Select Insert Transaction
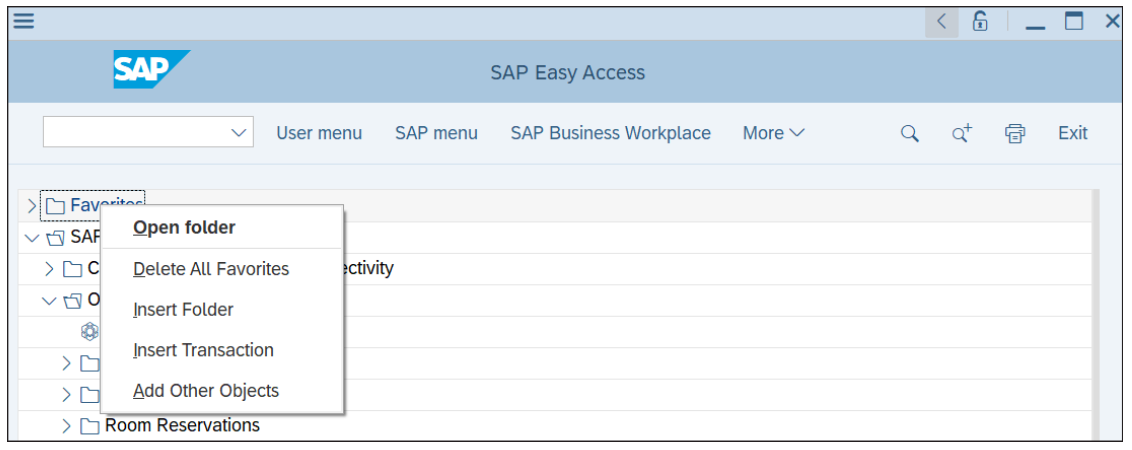The image size is (1132, 450). [x=204, y=350]
